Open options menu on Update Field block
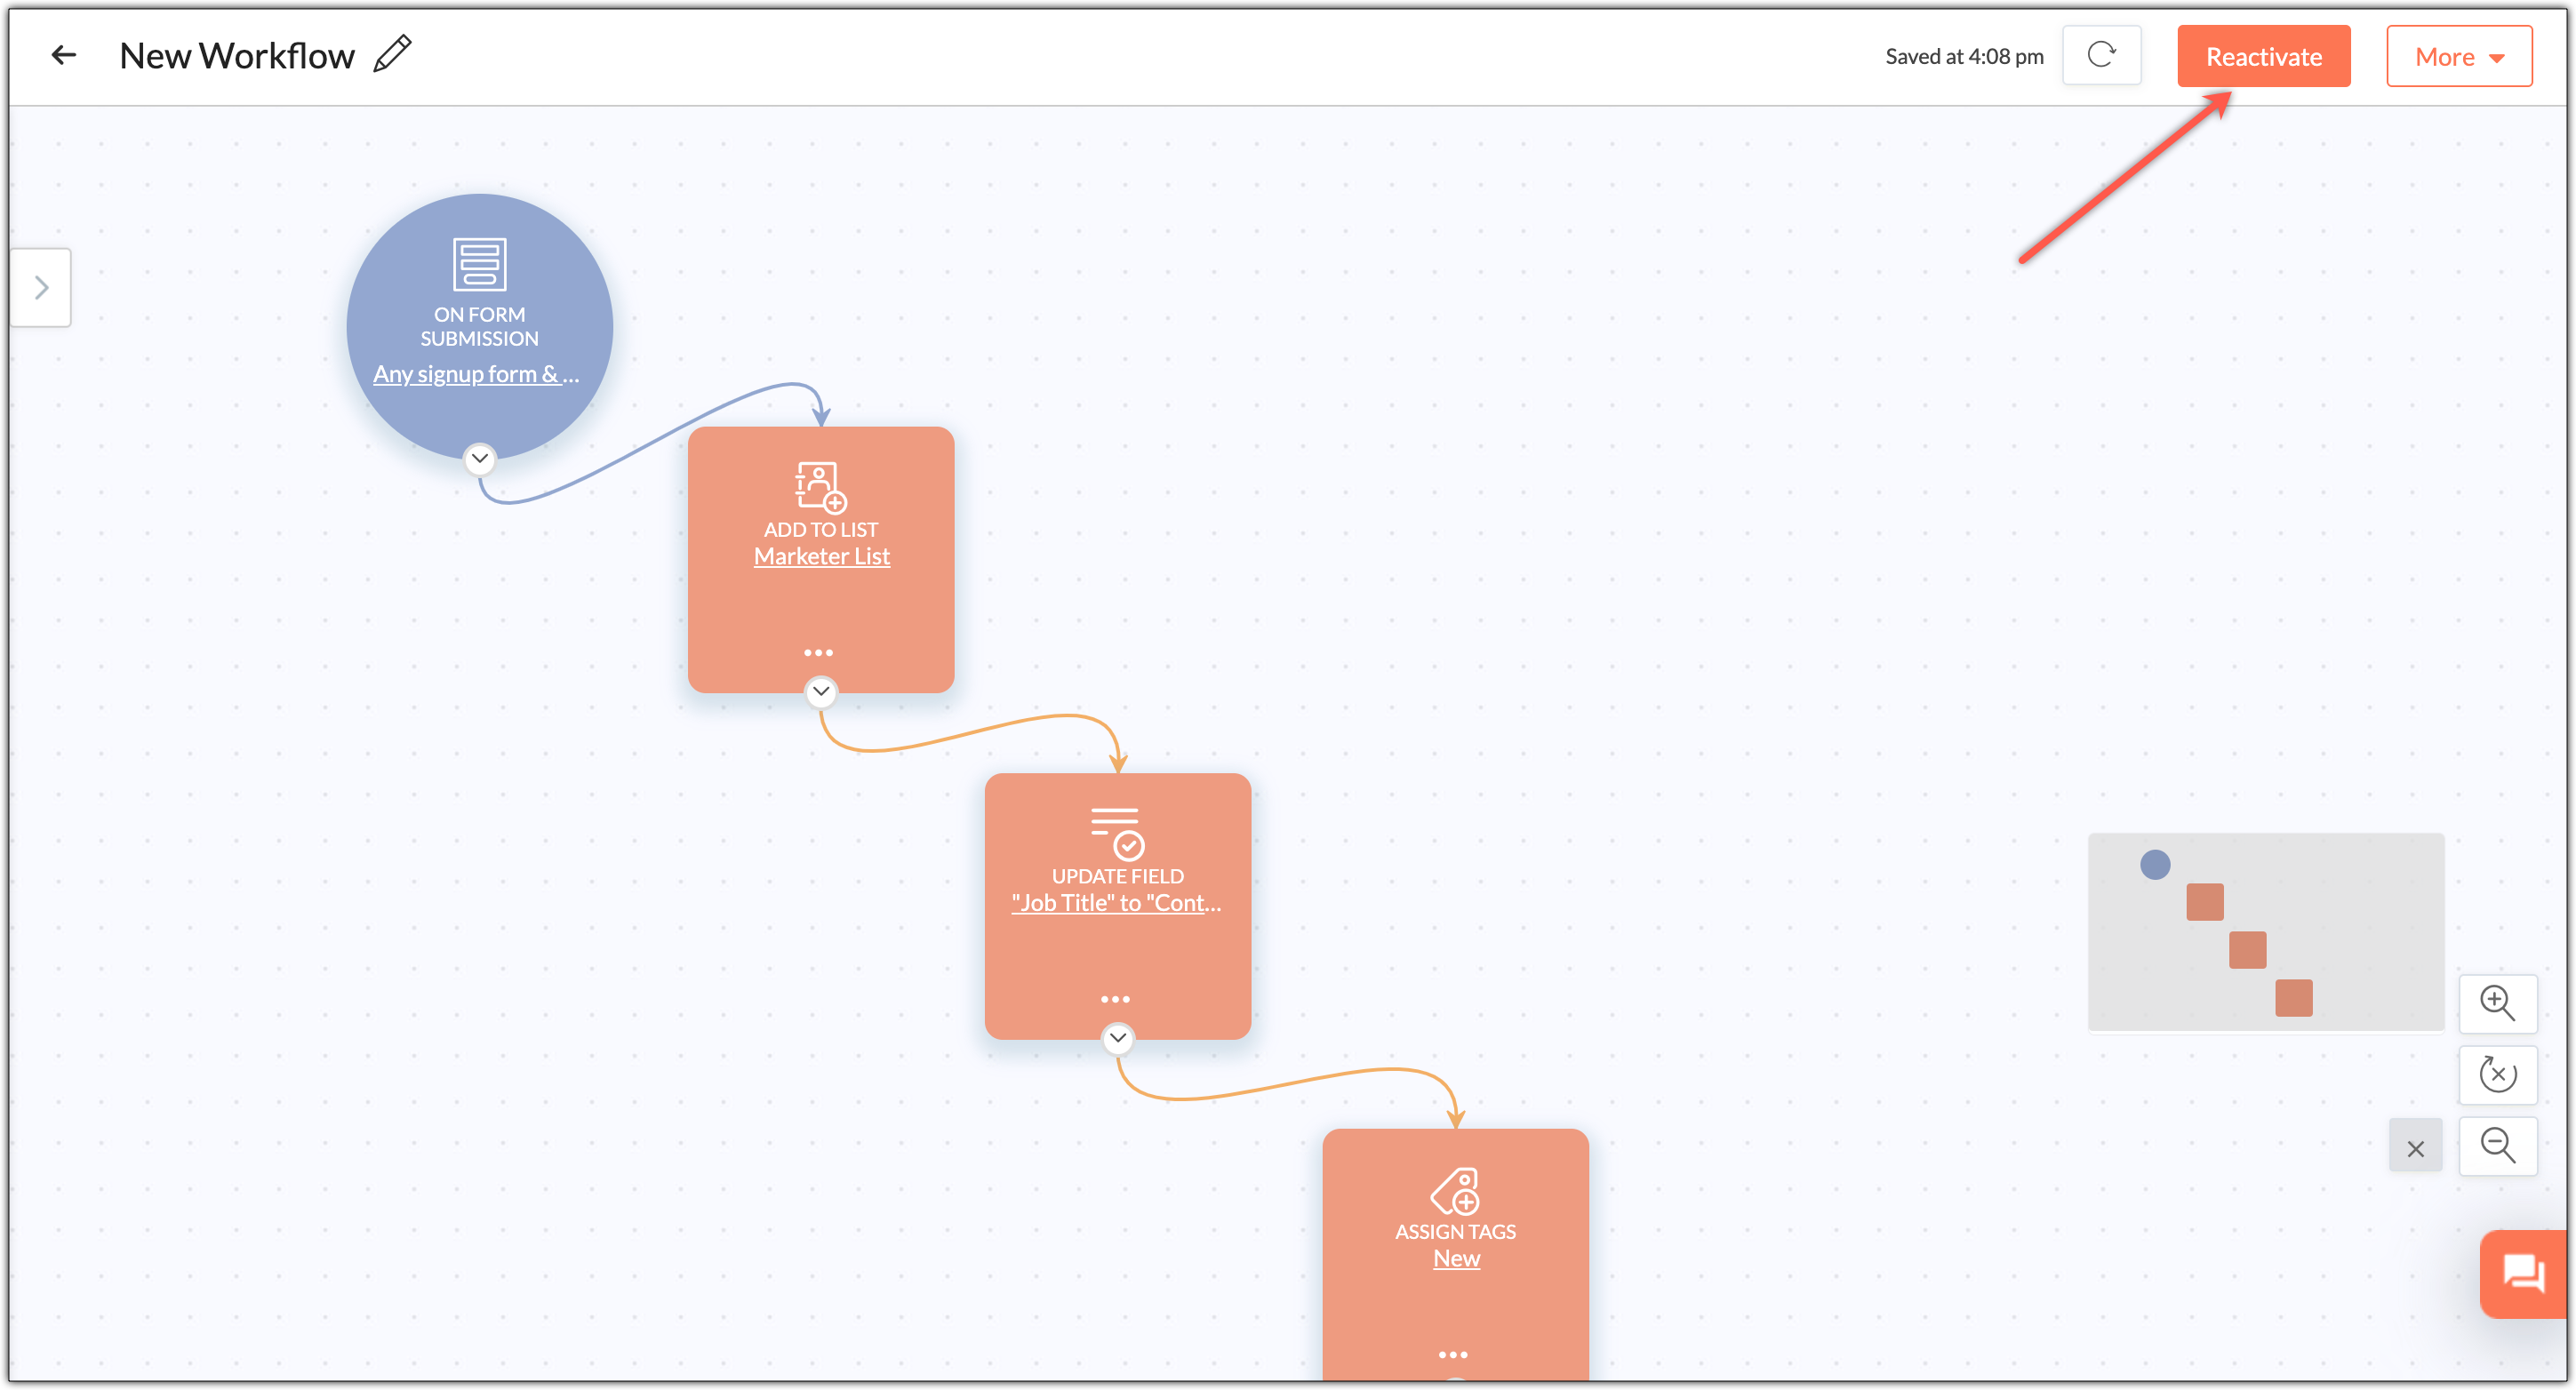 (x=1115, y=999)
